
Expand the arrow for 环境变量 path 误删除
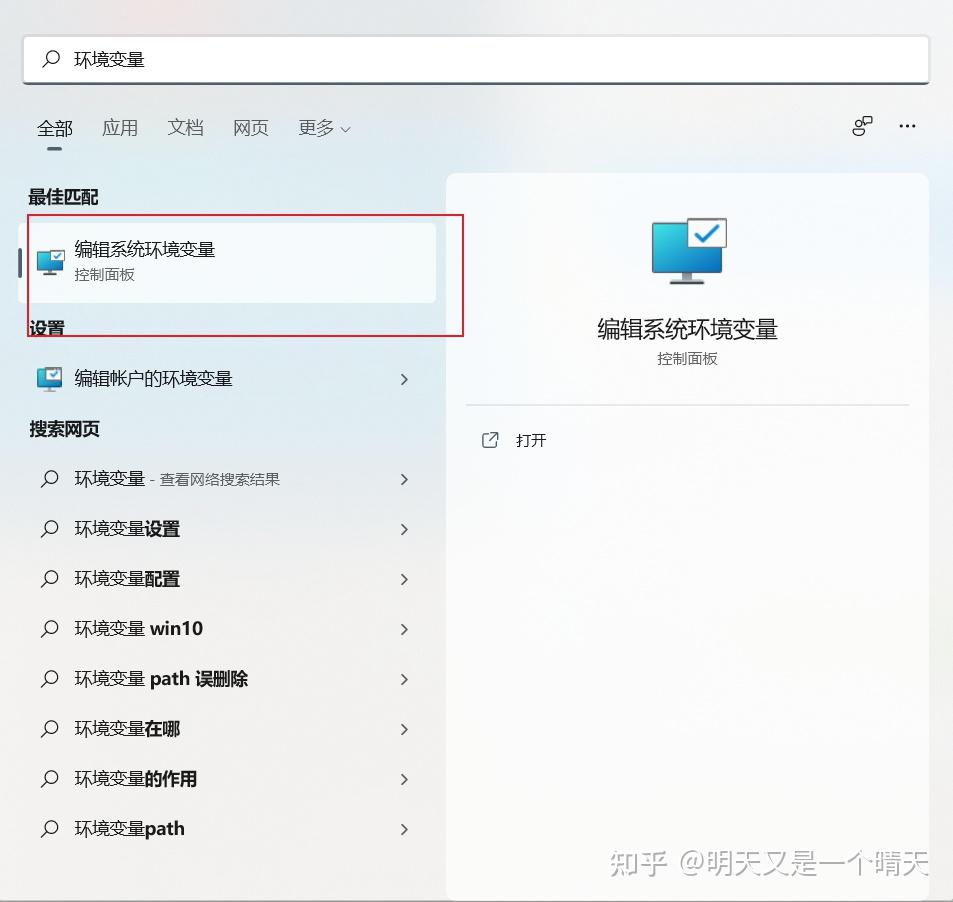tap(404, 679)
